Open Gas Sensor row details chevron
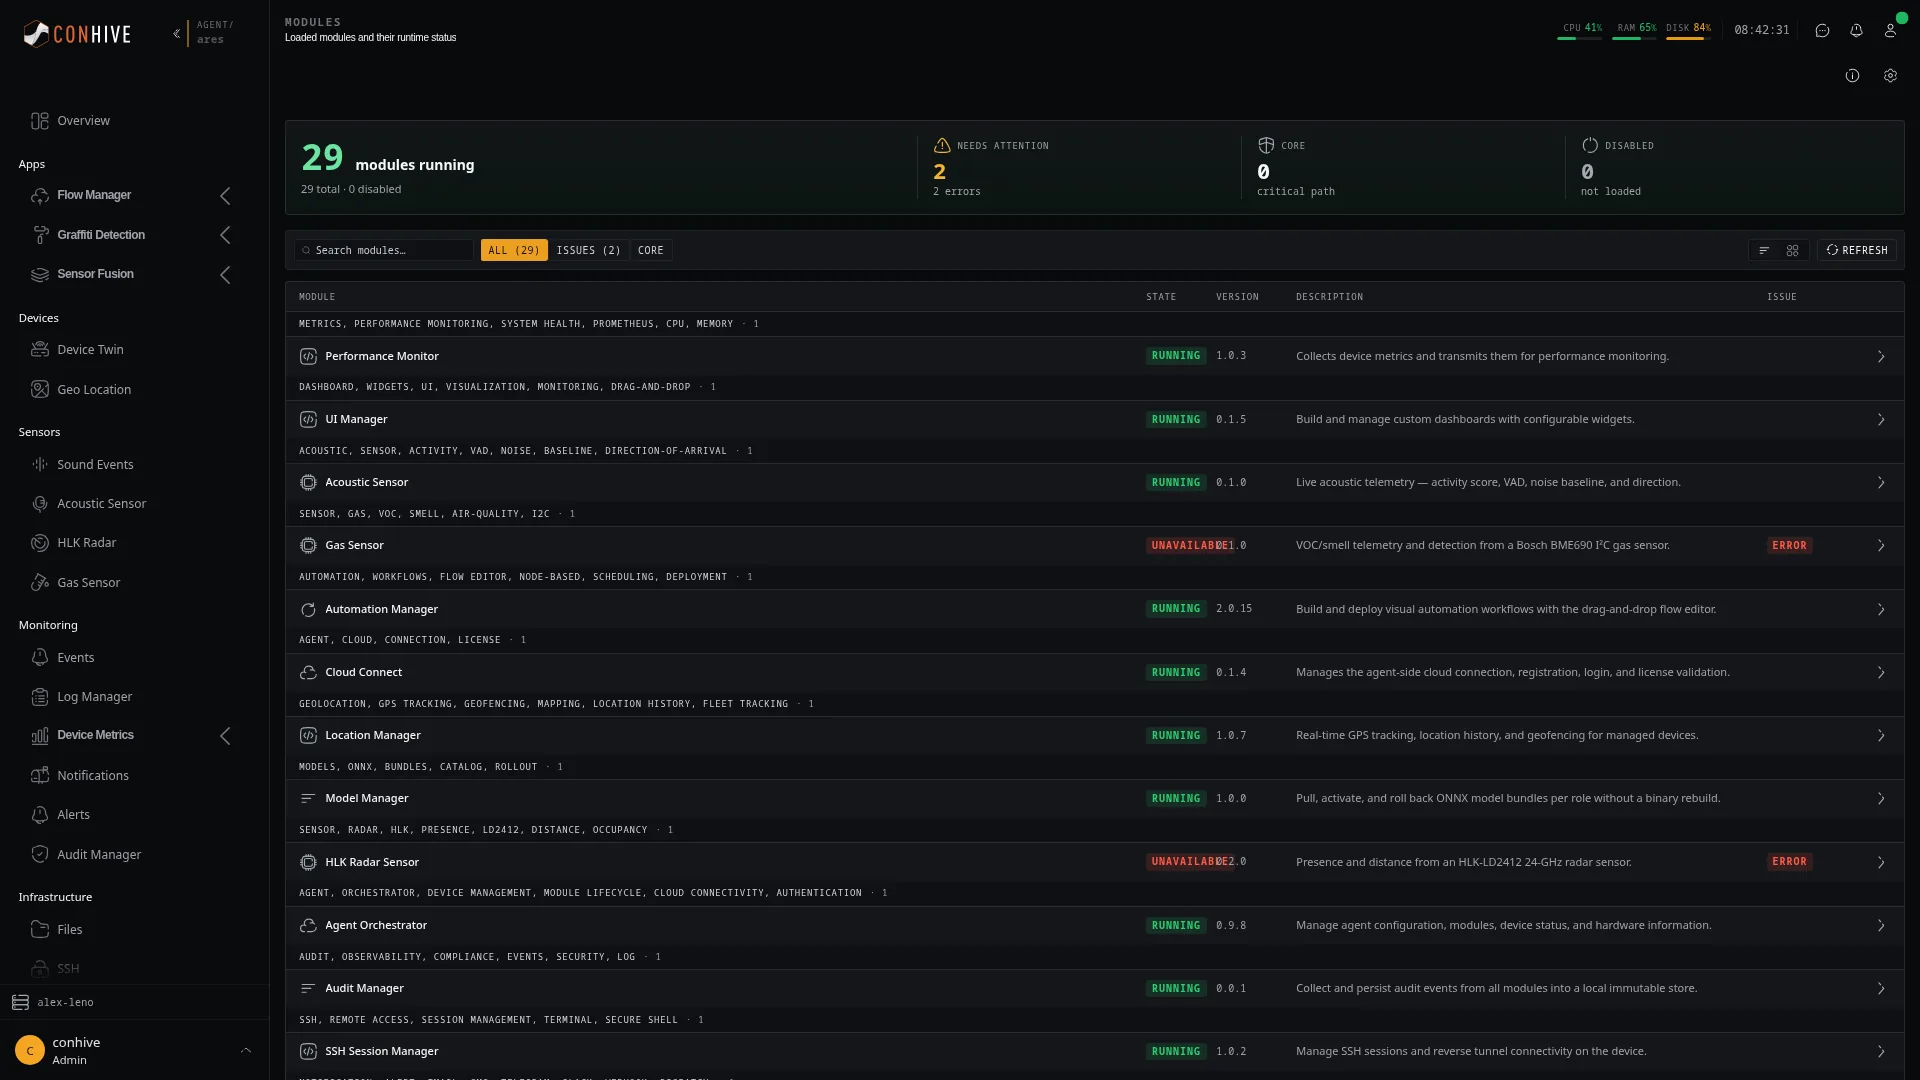Viewport: 1920px width, 1080px height. pyautogui.click(x=1881, y=546)
